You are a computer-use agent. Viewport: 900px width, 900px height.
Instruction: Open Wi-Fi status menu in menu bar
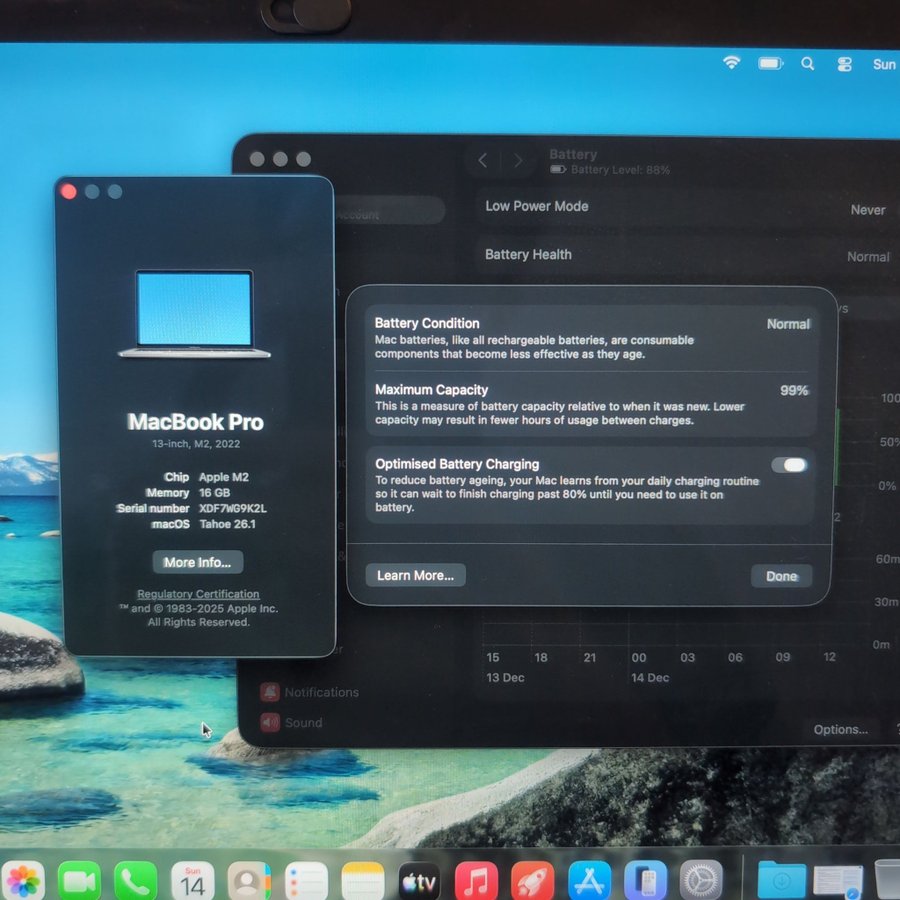coord(732,63)
